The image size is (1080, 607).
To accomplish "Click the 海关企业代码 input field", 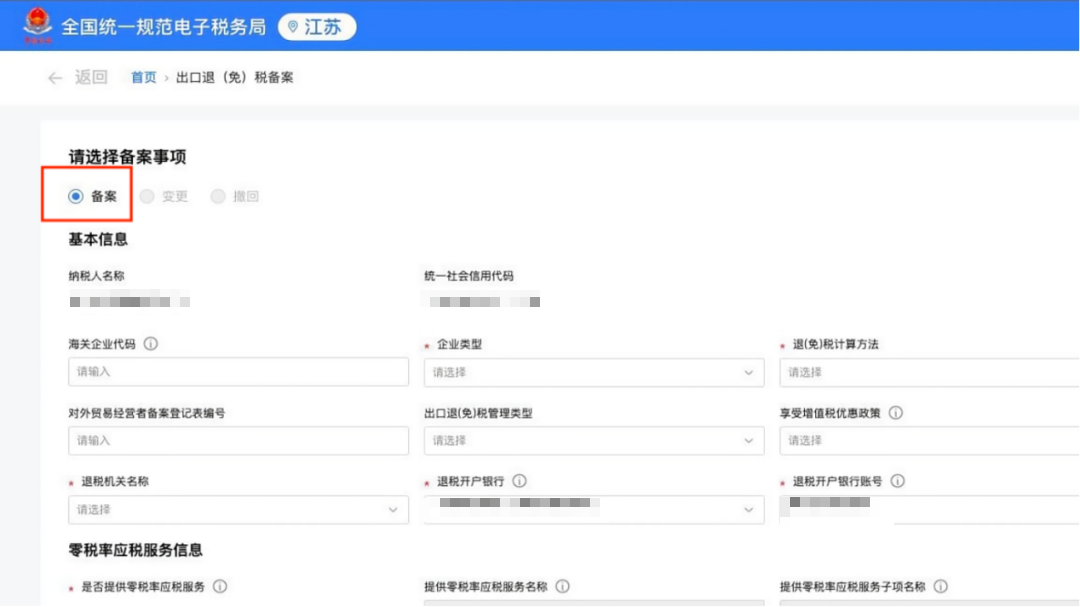I will (x=238, y=372).
